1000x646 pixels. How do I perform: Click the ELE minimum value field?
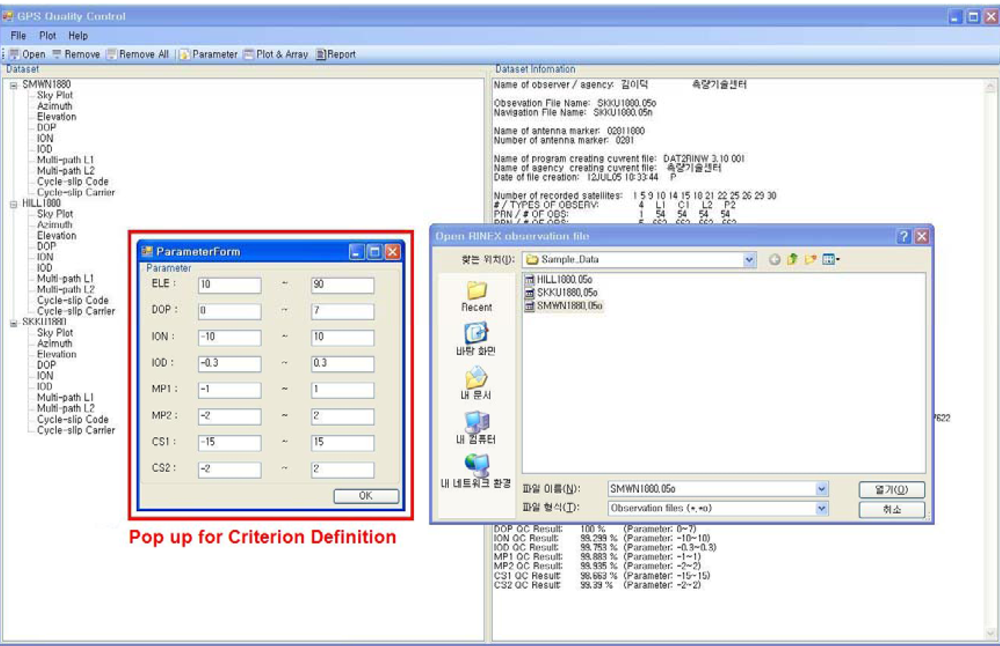[x=229, y=286]
